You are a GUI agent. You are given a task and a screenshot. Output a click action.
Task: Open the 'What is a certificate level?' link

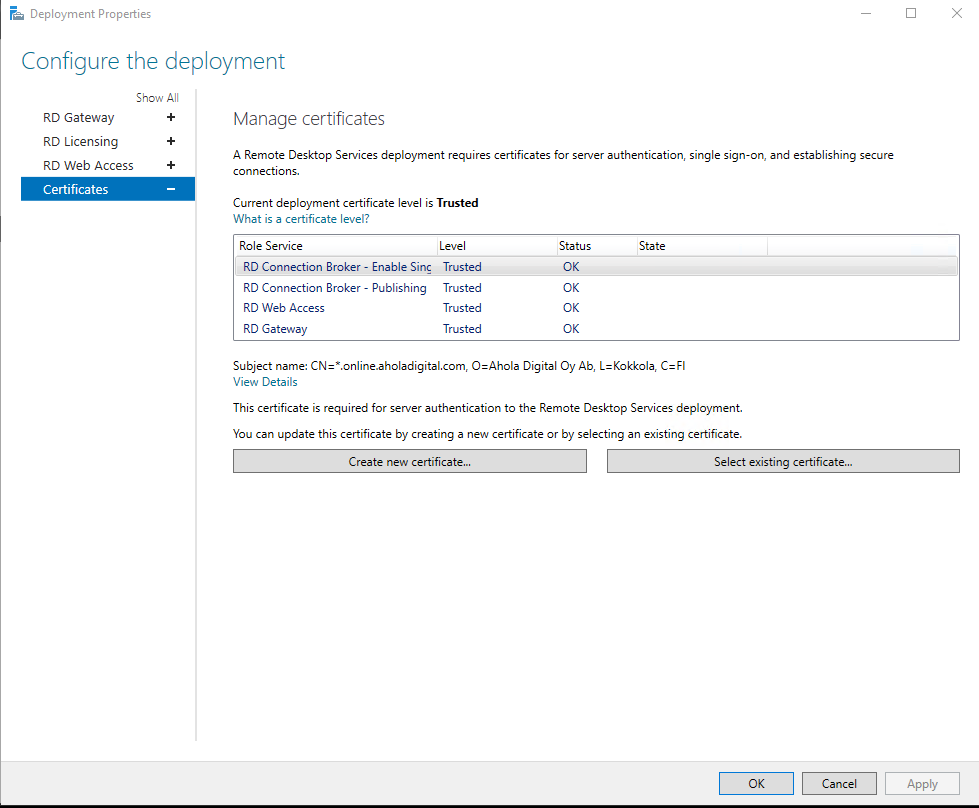(x=301, y=219)
